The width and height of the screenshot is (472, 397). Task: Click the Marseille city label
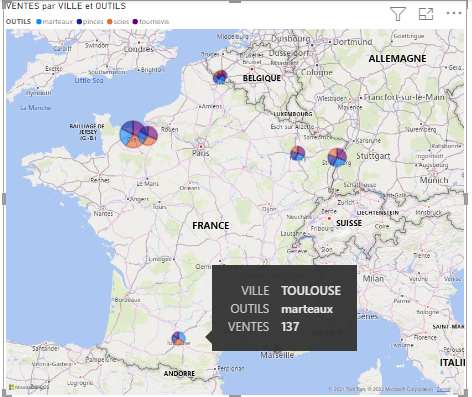(277, 355)
